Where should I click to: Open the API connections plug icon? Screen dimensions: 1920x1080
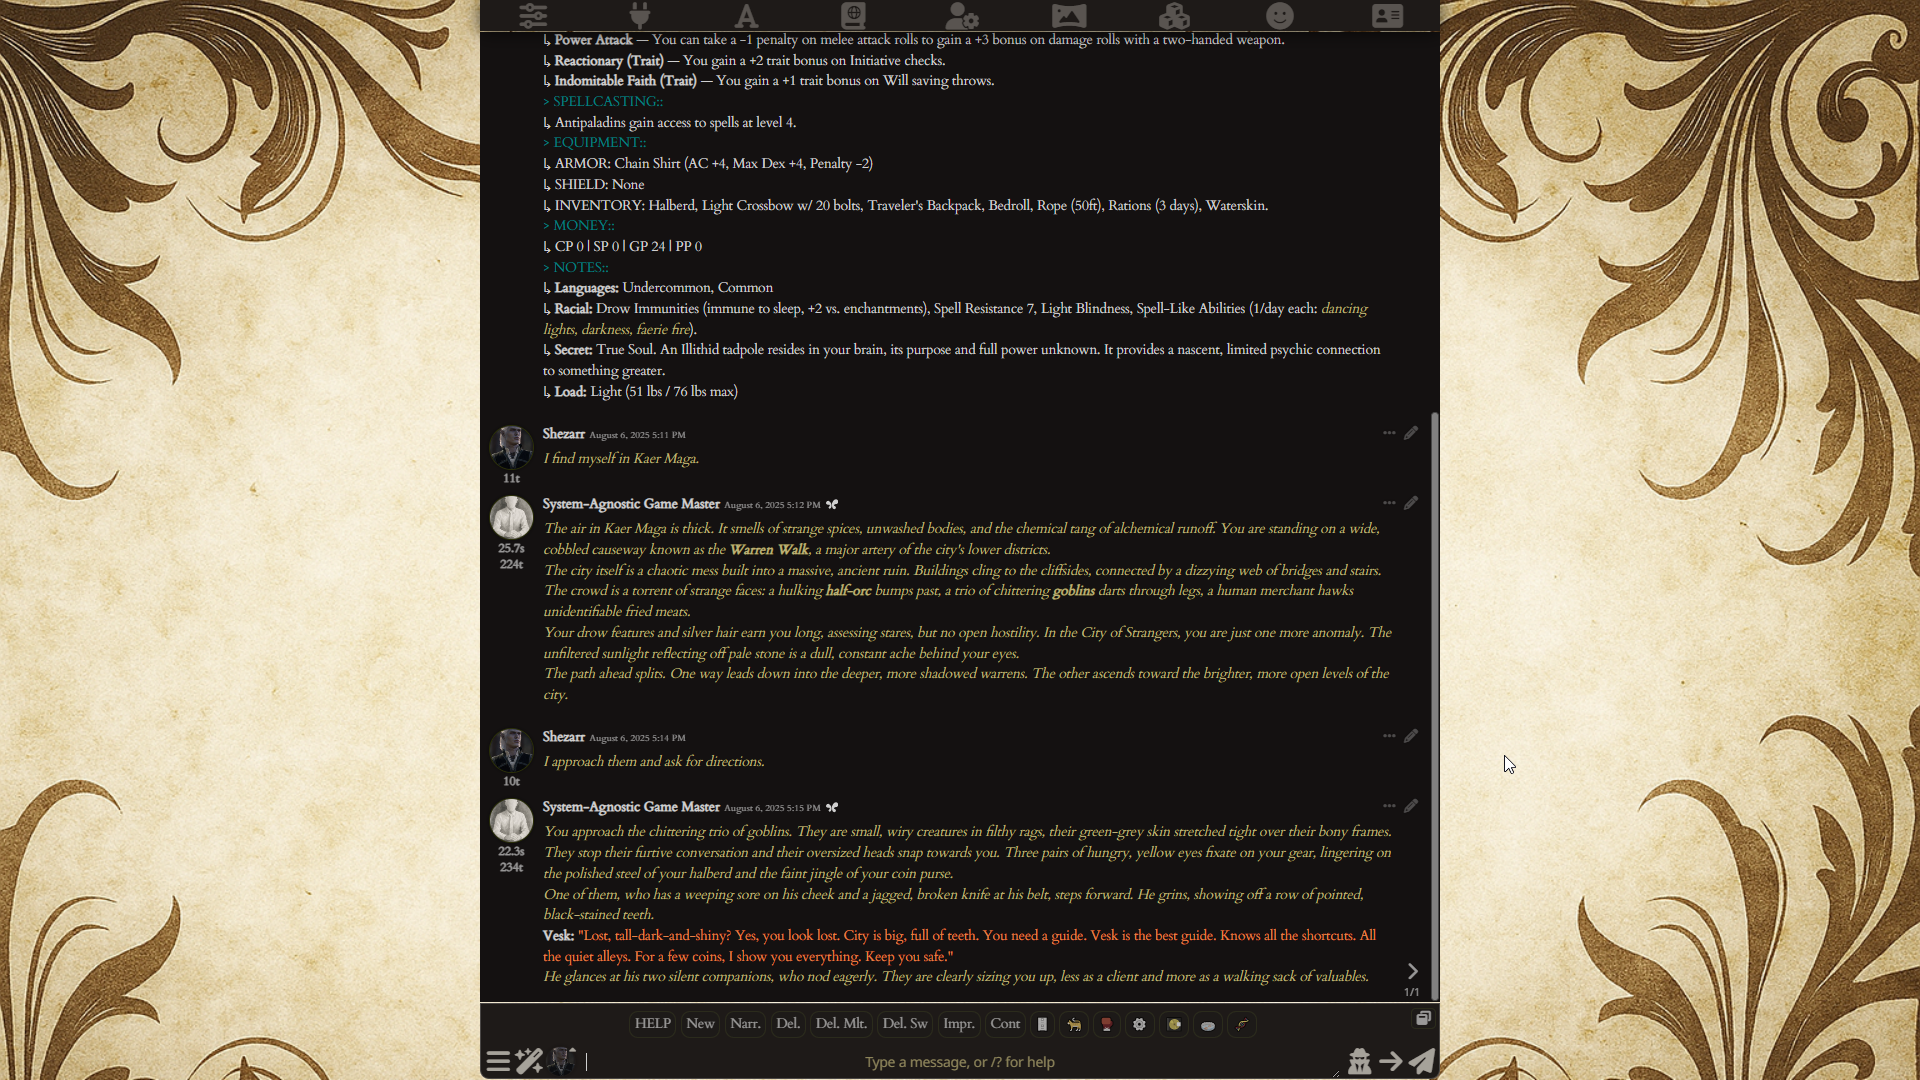coord(640,15)
